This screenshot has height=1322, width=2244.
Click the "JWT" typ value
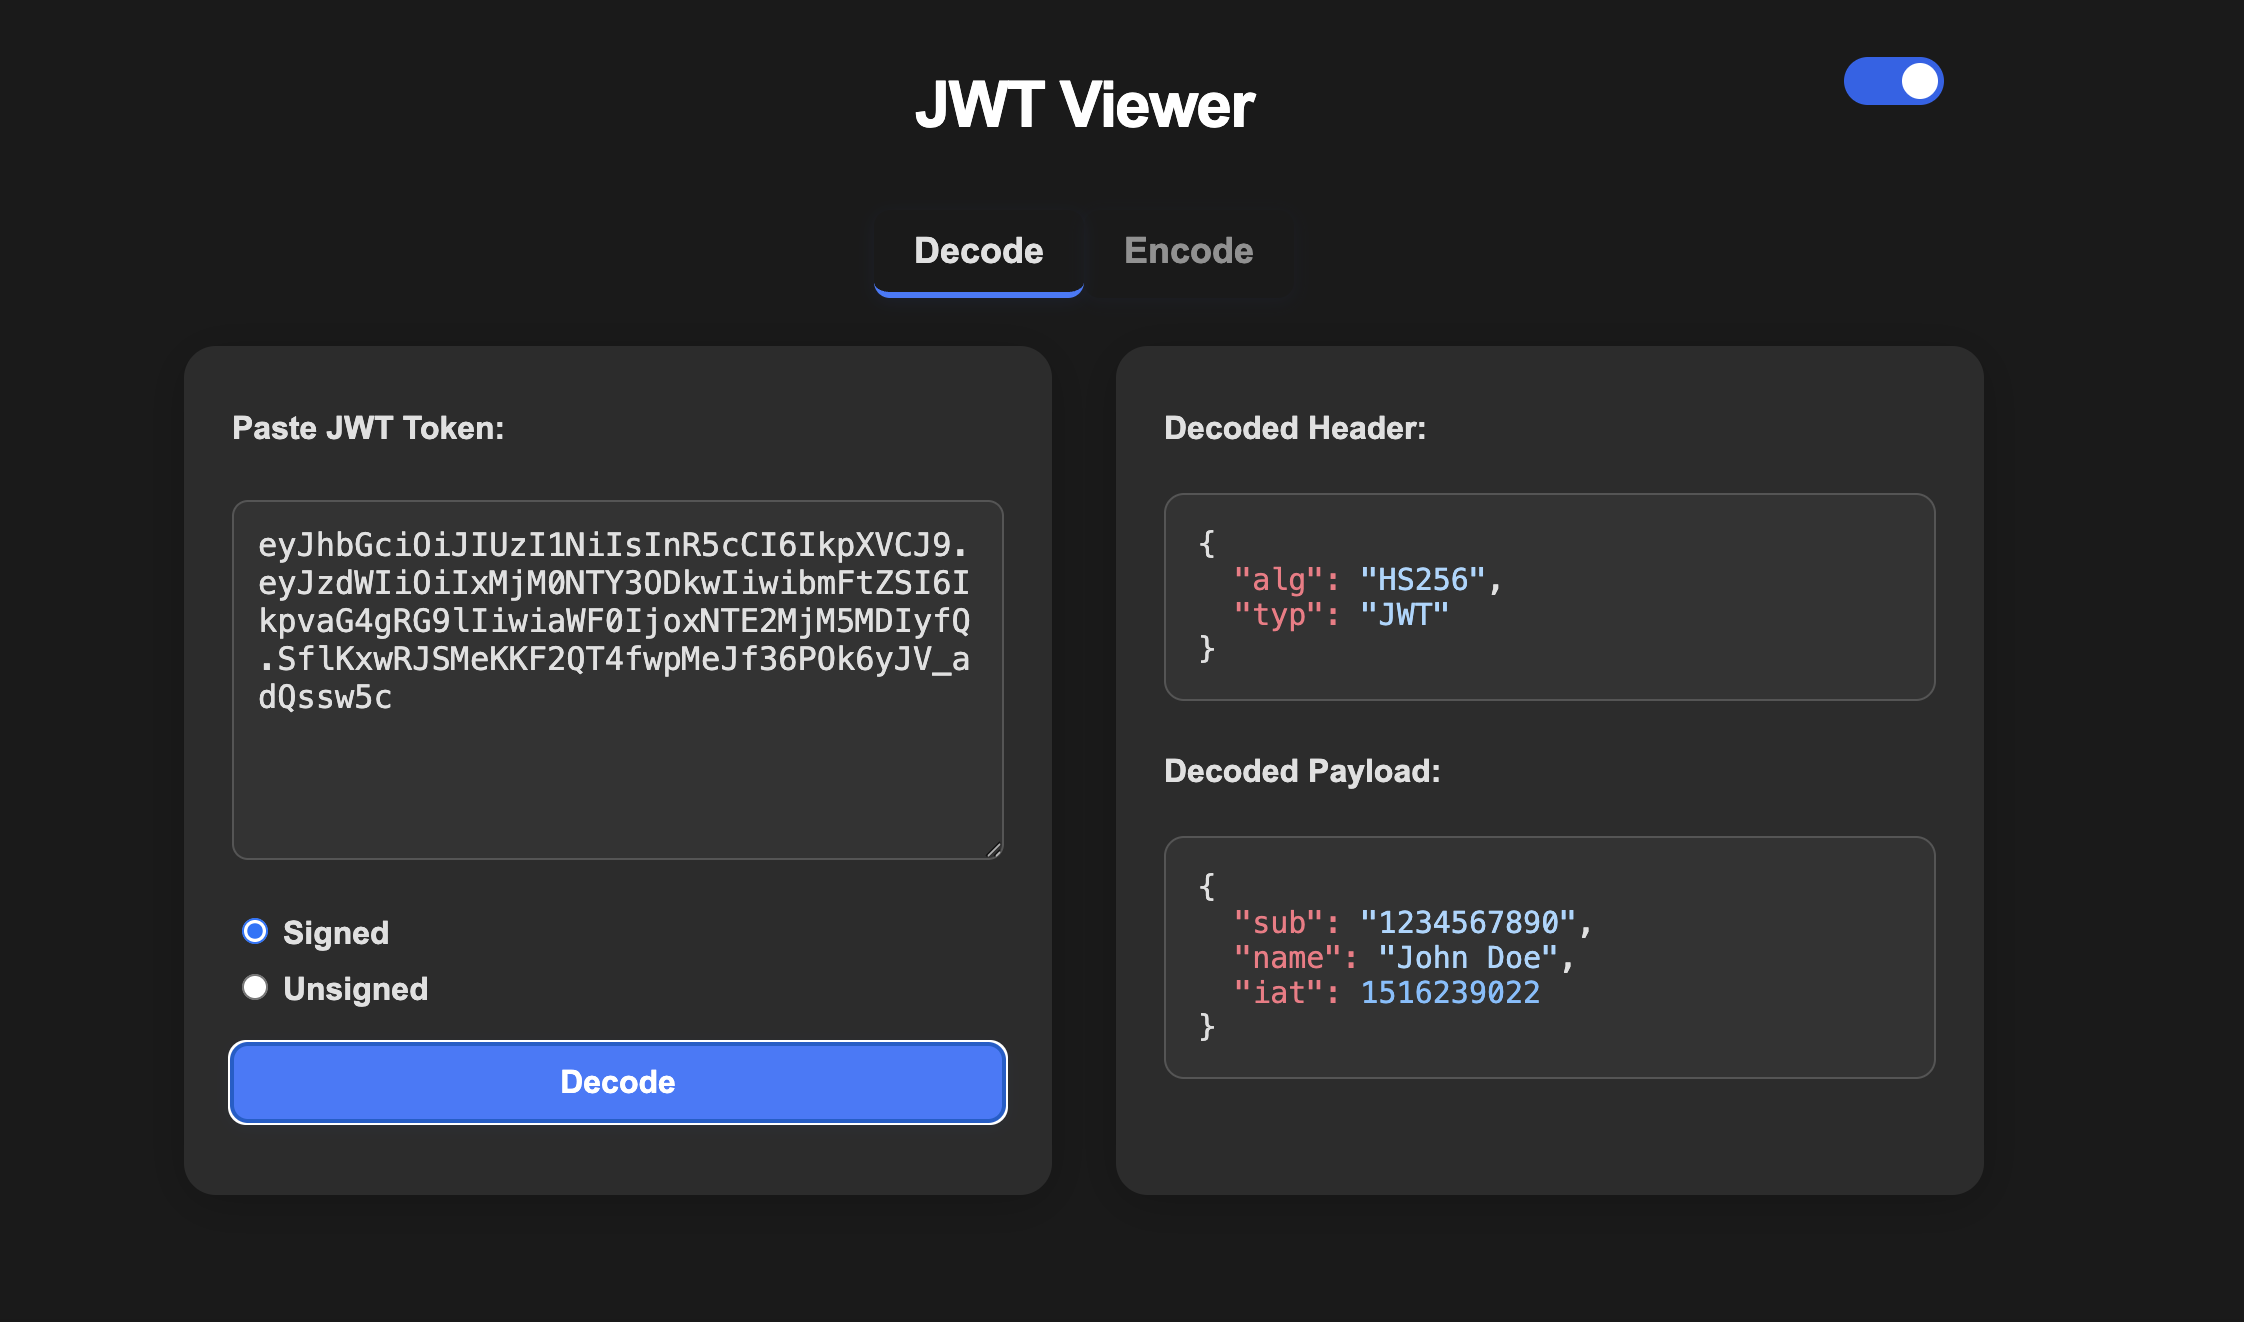click(1404, 615)
